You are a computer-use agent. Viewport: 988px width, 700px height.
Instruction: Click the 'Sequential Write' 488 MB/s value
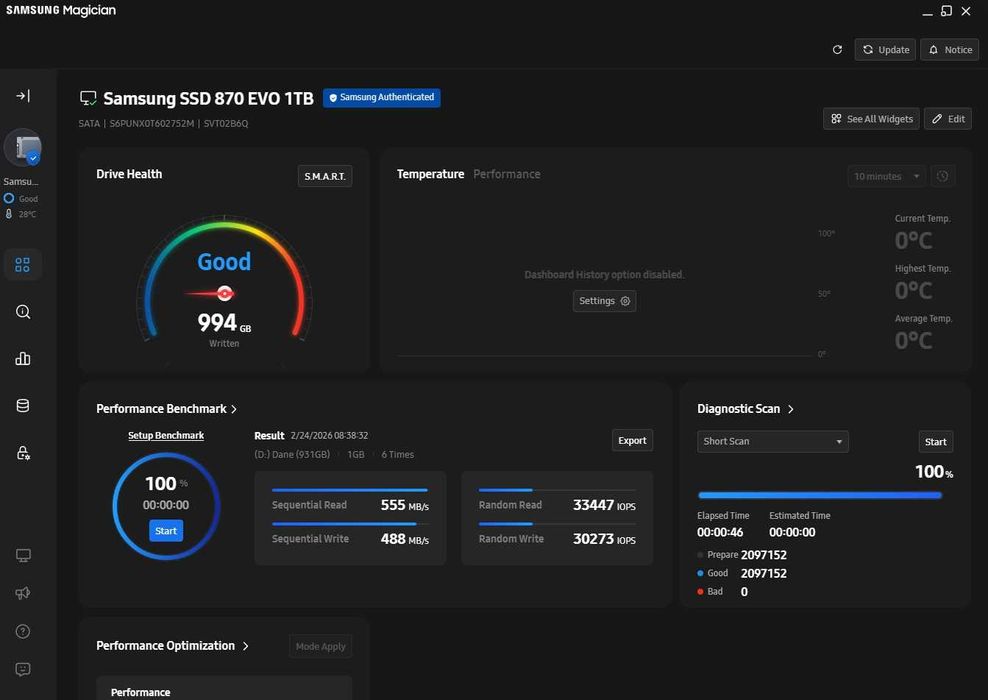tap(405, 539)
